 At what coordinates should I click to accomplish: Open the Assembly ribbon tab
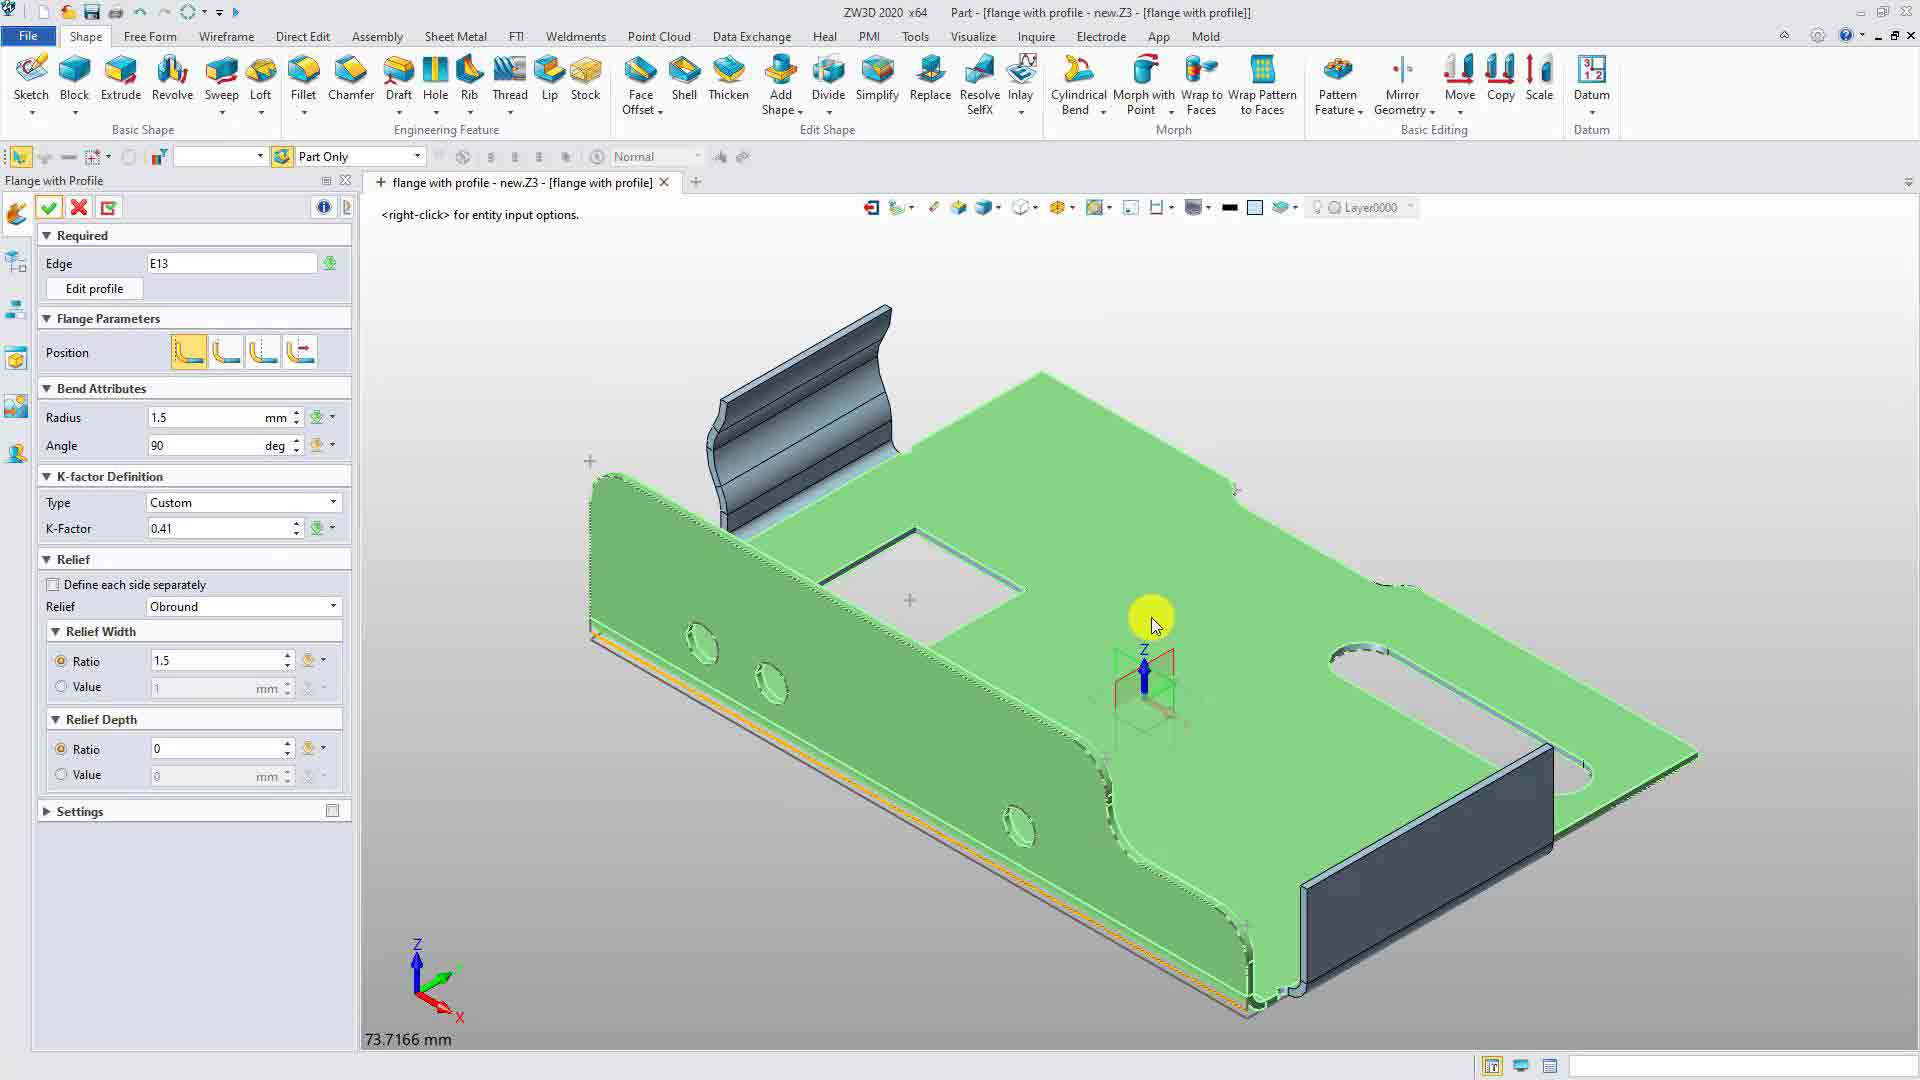(377, 36)
